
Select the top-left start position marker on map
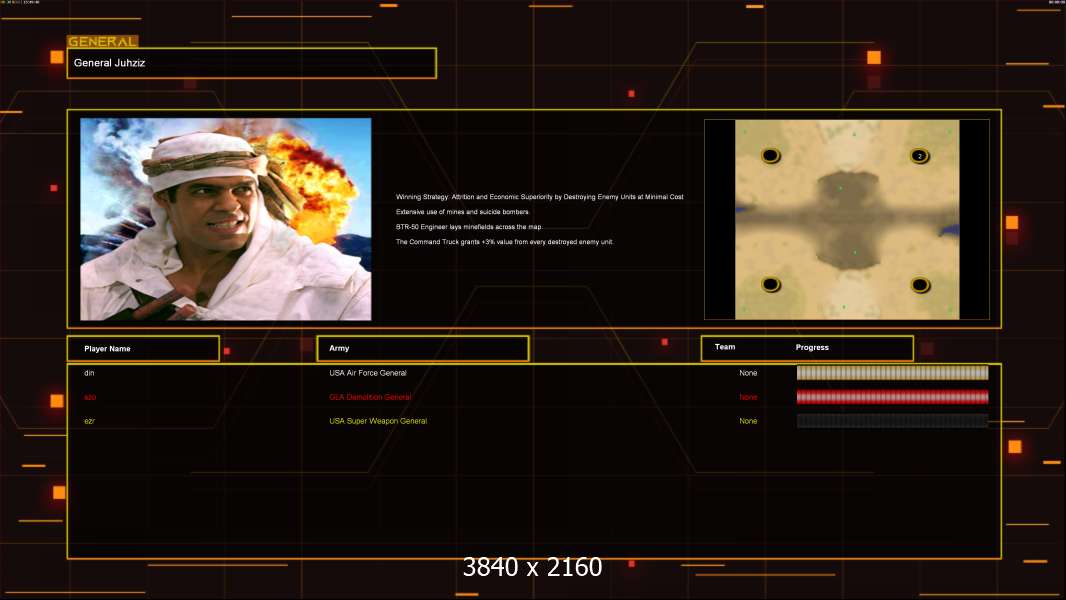pos(770,156)
